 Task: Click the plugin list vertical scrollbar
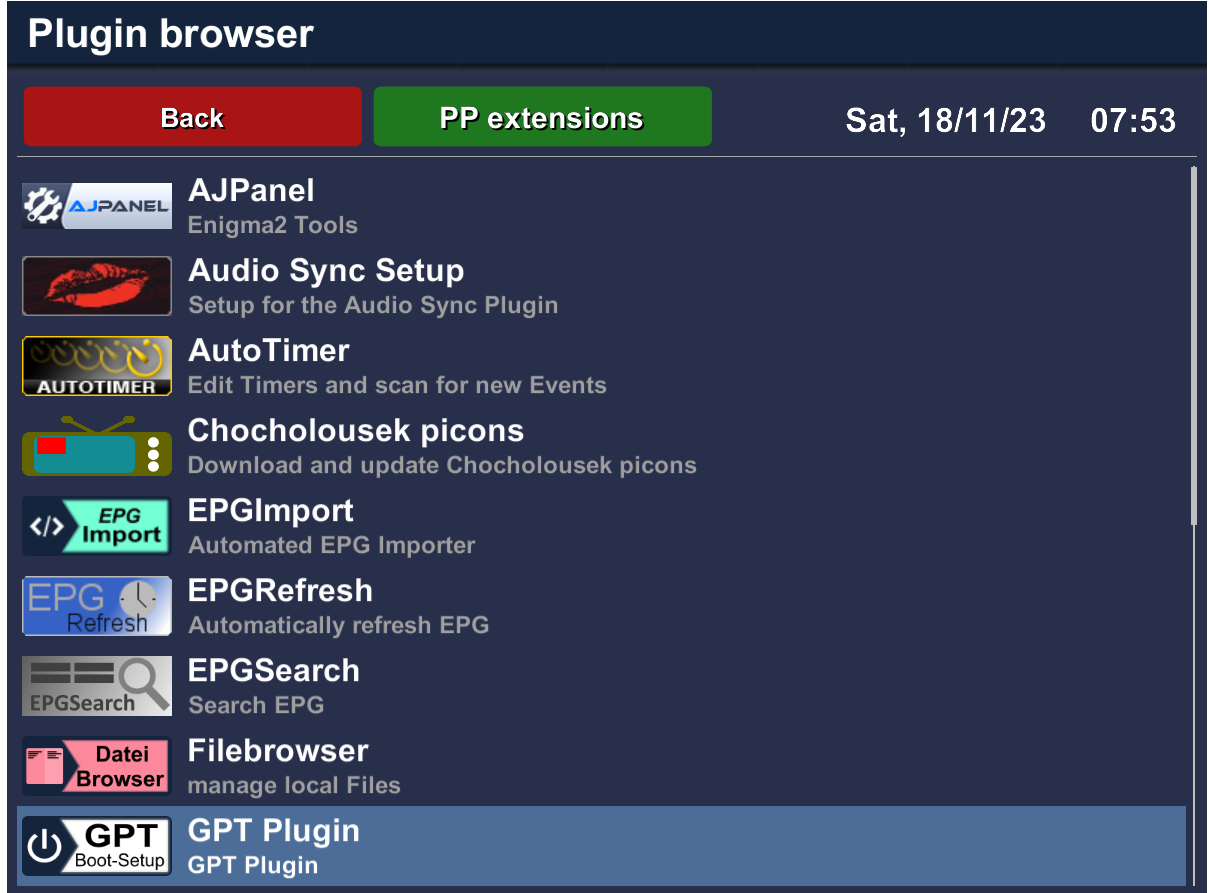coord(1193,346)
